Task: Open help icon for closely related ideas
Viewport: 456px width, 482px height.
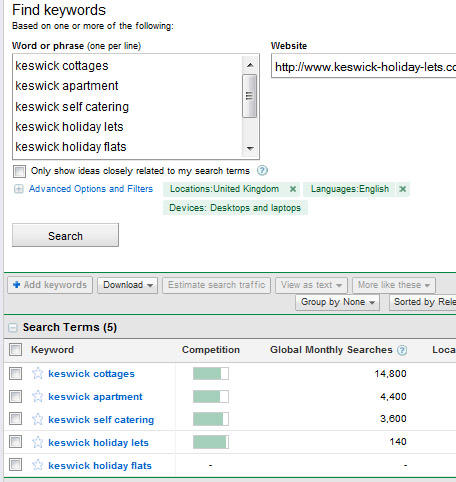Action: (x=262, y=171)
